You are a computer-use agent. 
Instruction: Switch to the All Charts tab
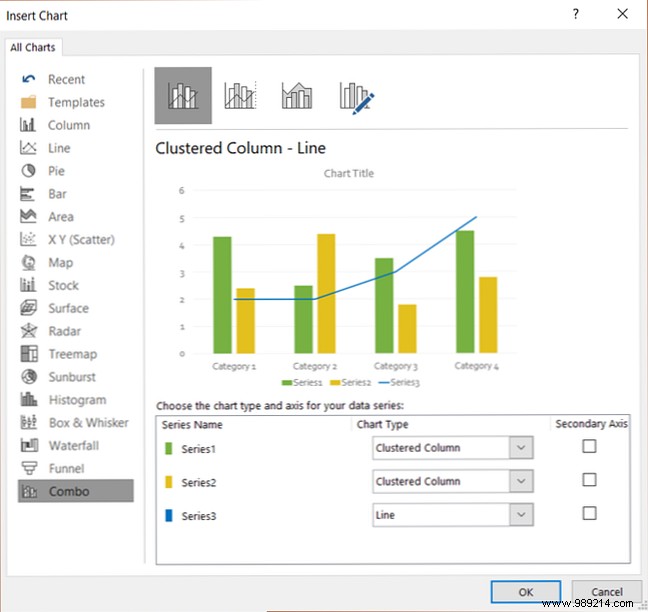(33, 48)
